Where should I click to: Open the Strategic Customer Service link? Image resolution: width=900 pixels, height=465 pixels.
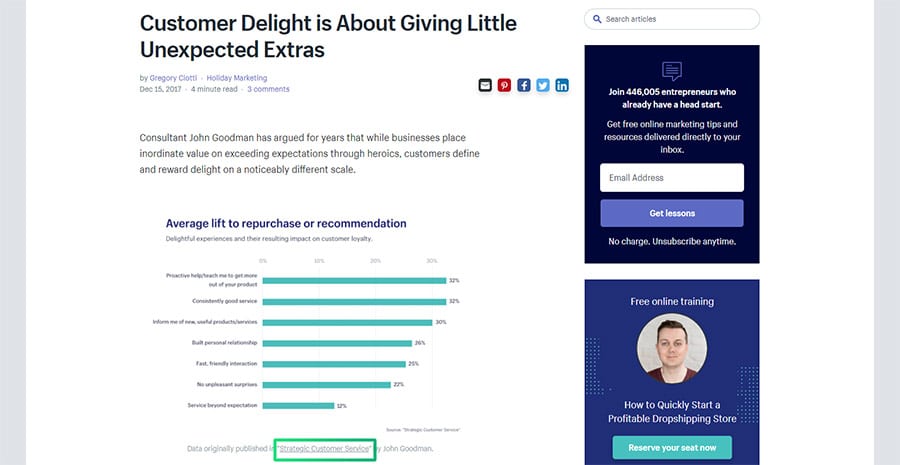point(325,449)
